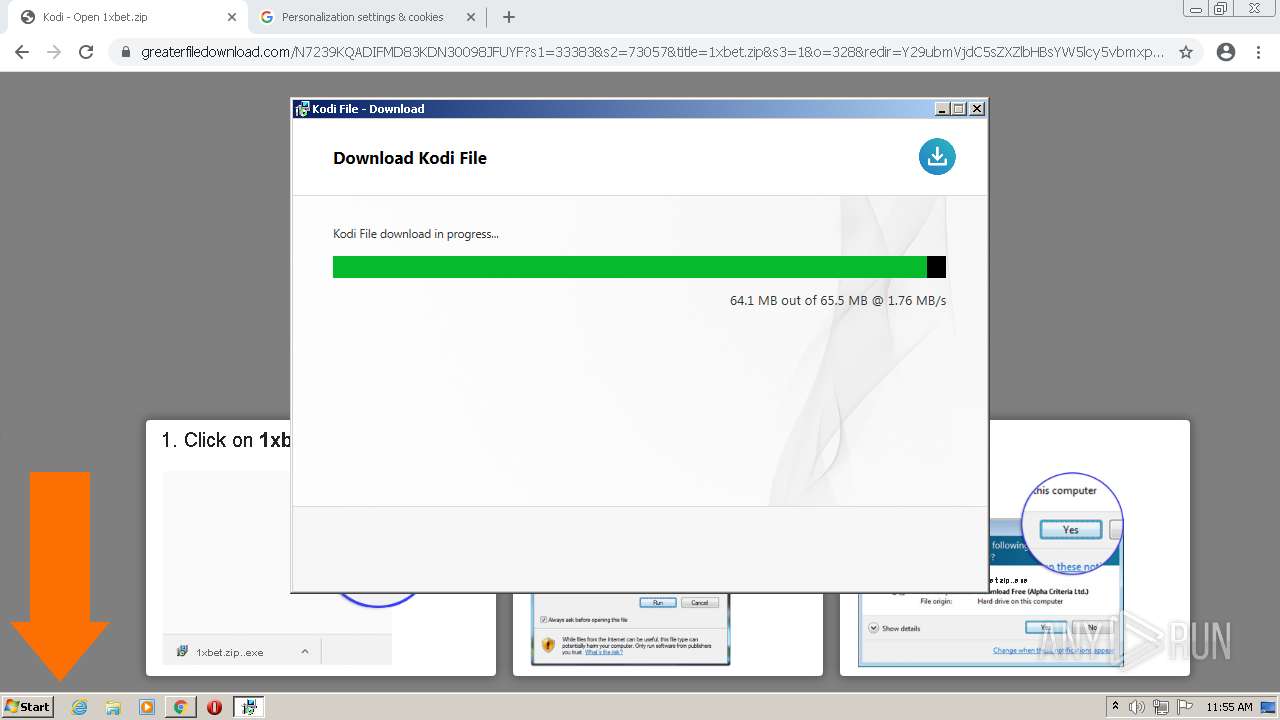This screenshot has height=720, width=1280.
Task: Click the Cancel button in instructions image
Action: 699,602
